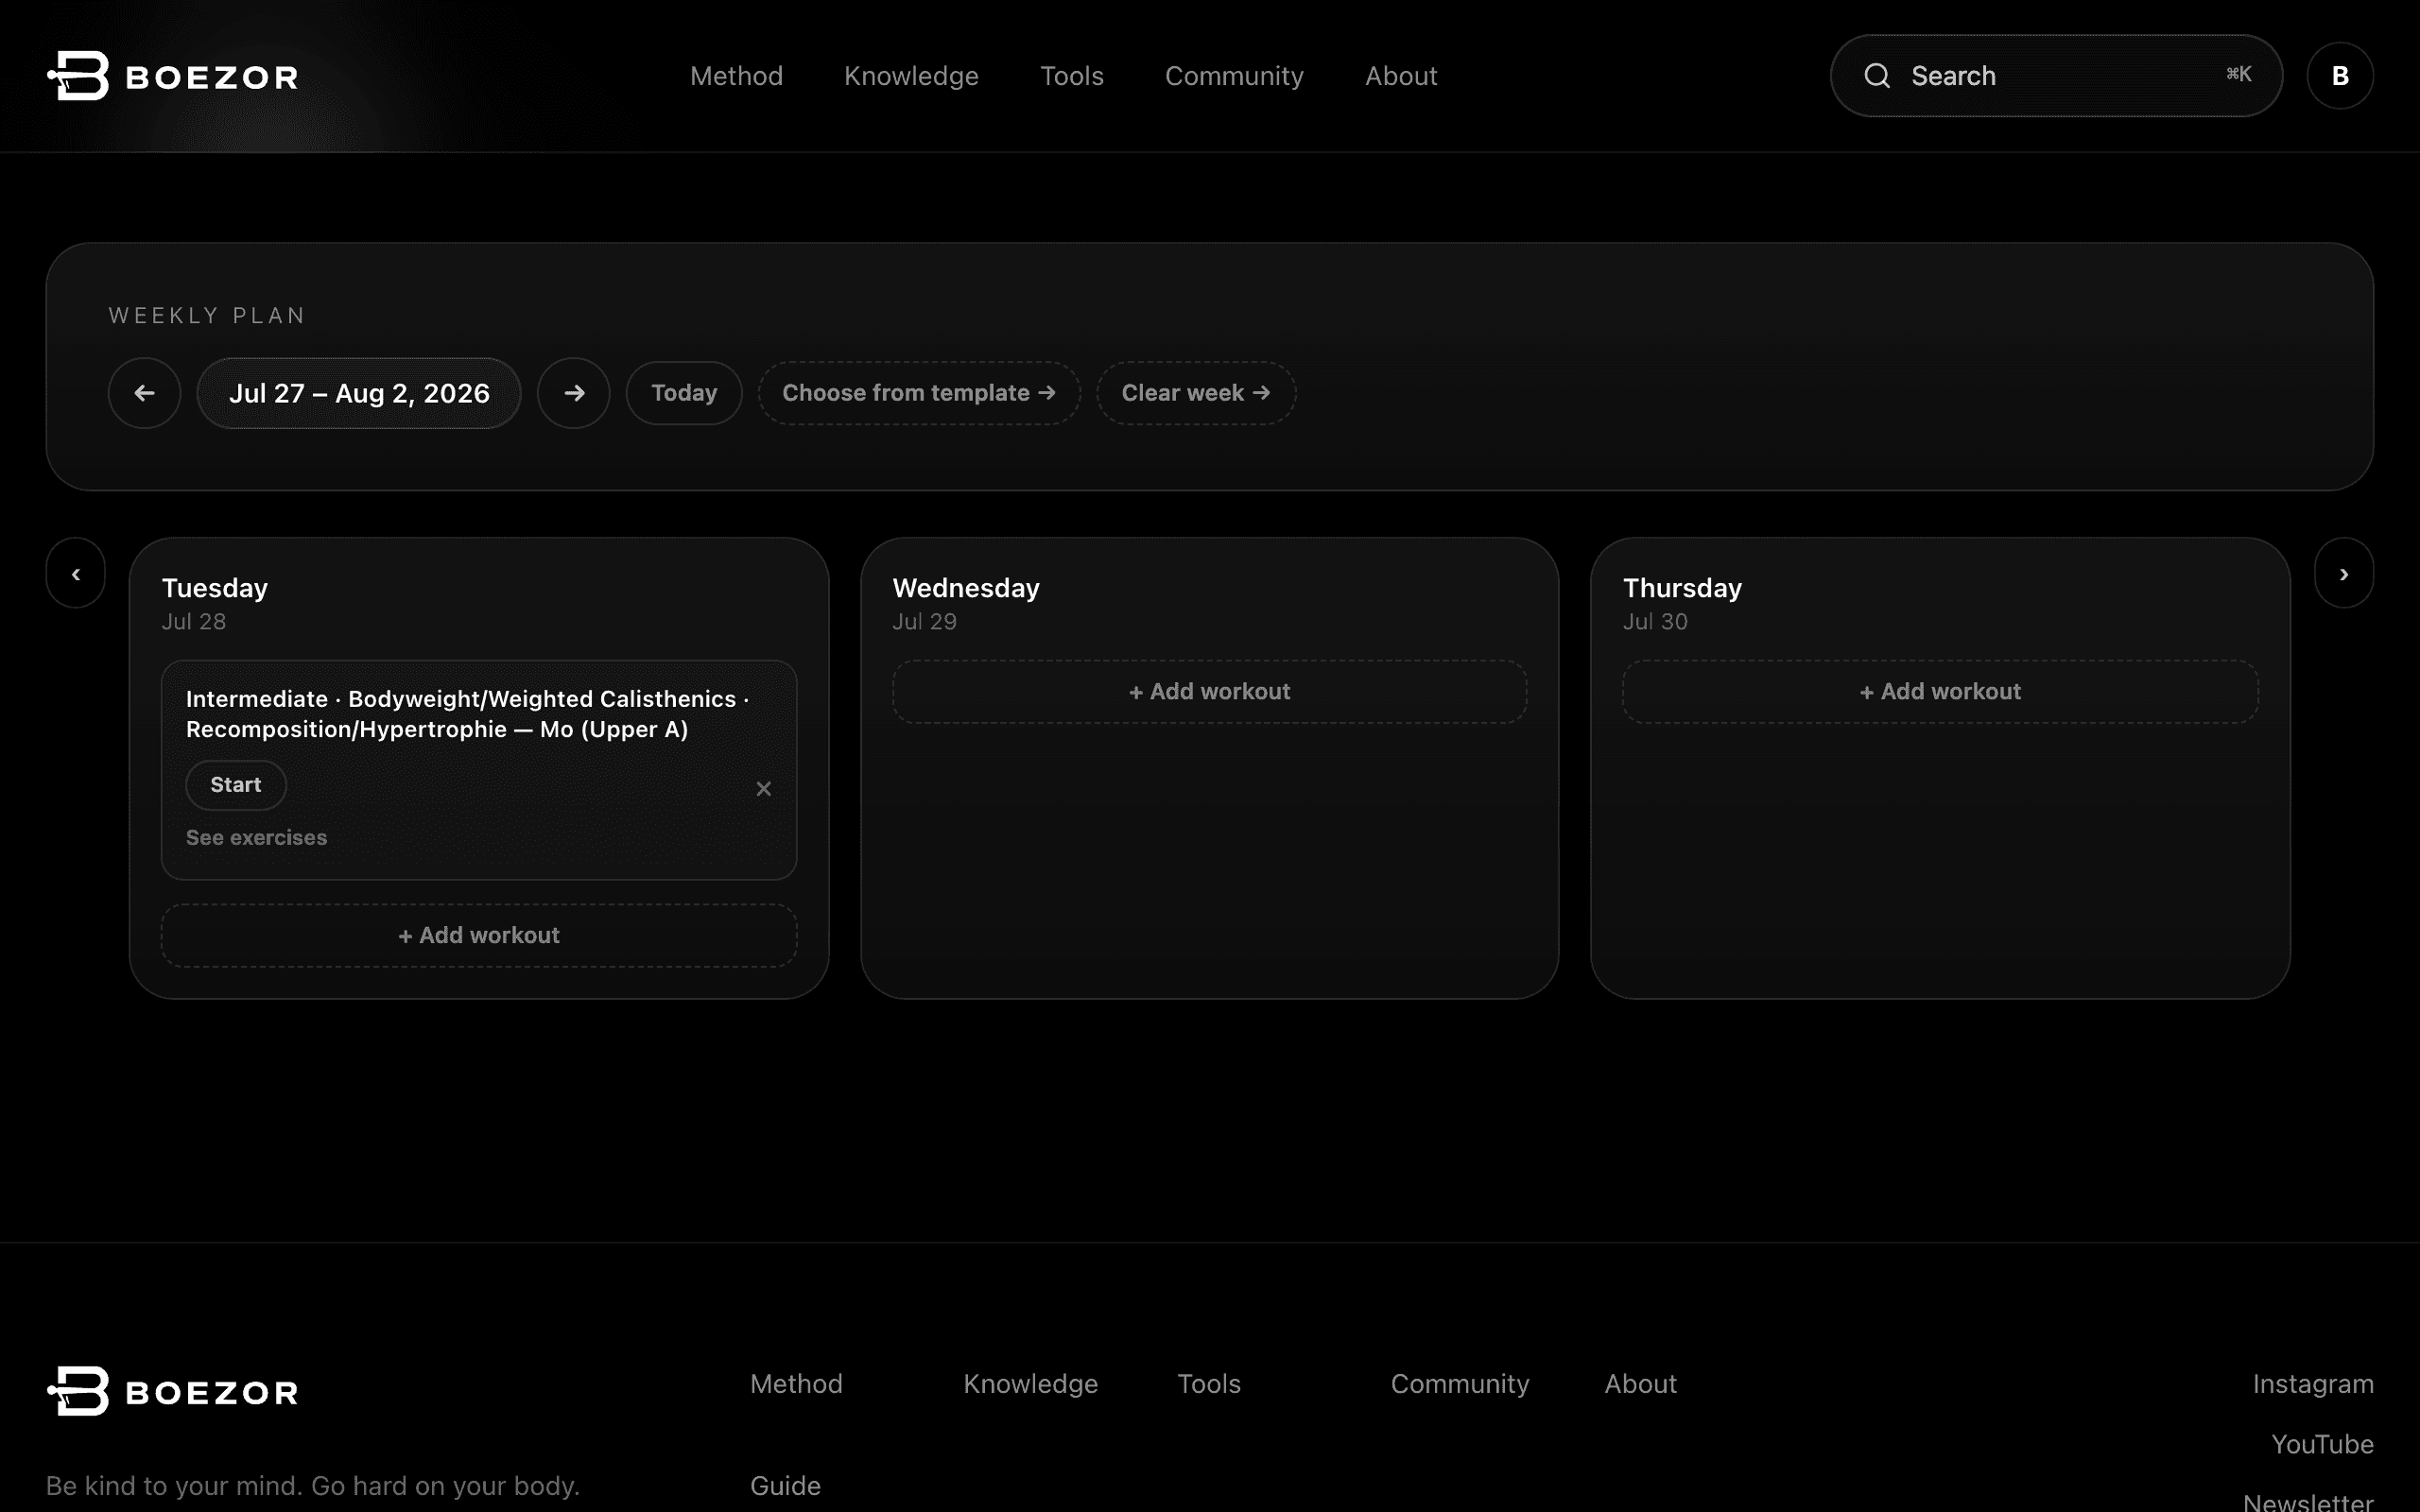
Task: Click the search magnifier icon
Action: (x=1877, y=76)
